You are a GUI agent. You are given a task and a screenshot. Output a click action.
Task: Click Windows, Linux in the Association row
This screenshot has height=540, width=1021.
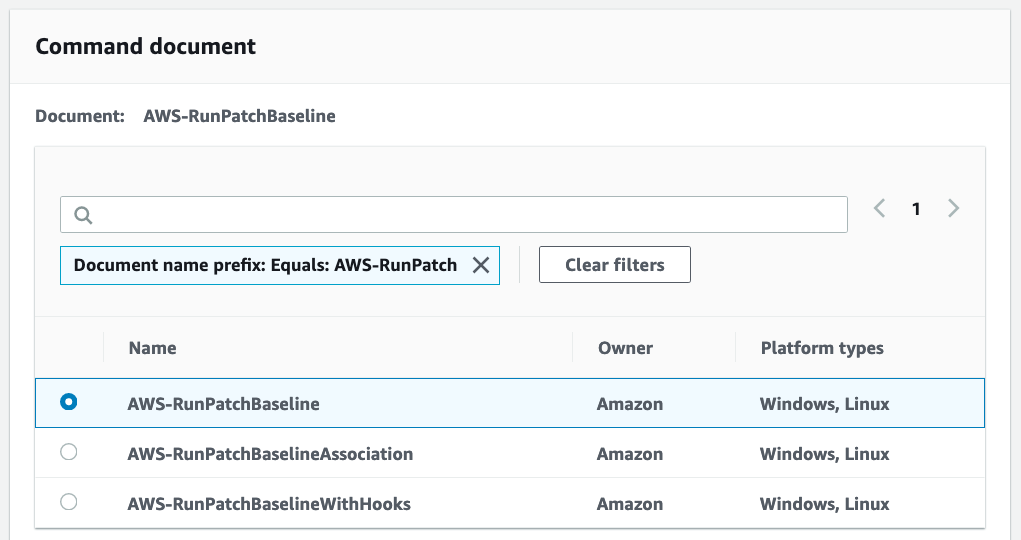tap(824, 454)
